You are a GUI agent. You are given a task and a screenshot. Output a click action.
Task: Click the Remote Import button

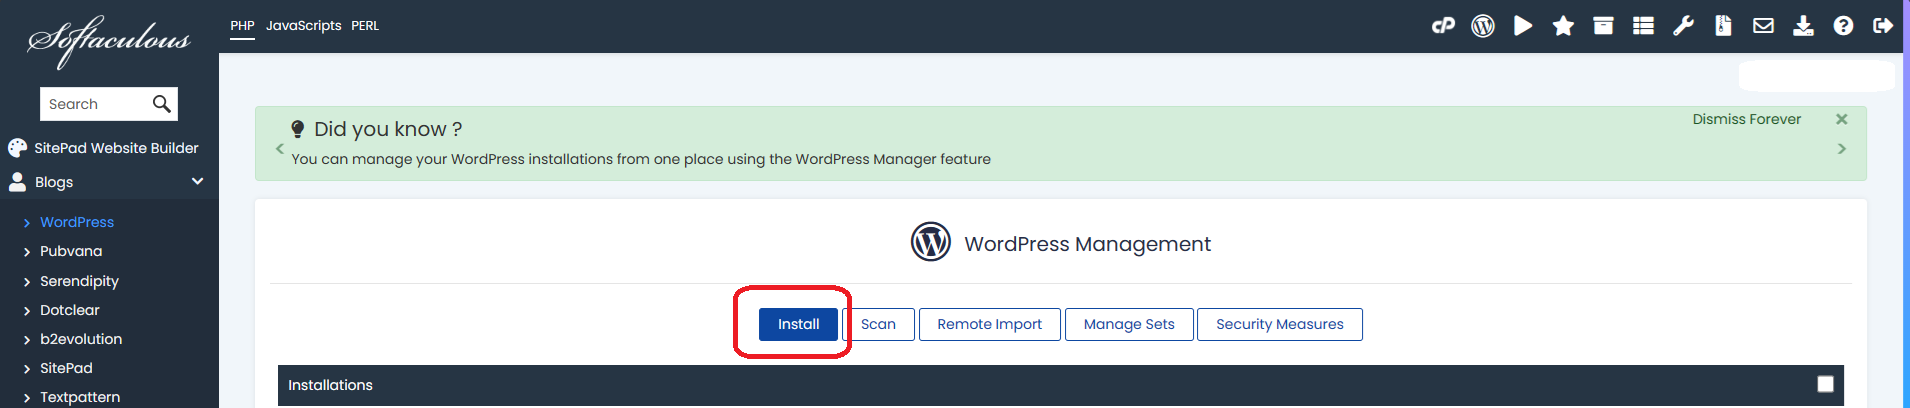(x=989, y=324)
